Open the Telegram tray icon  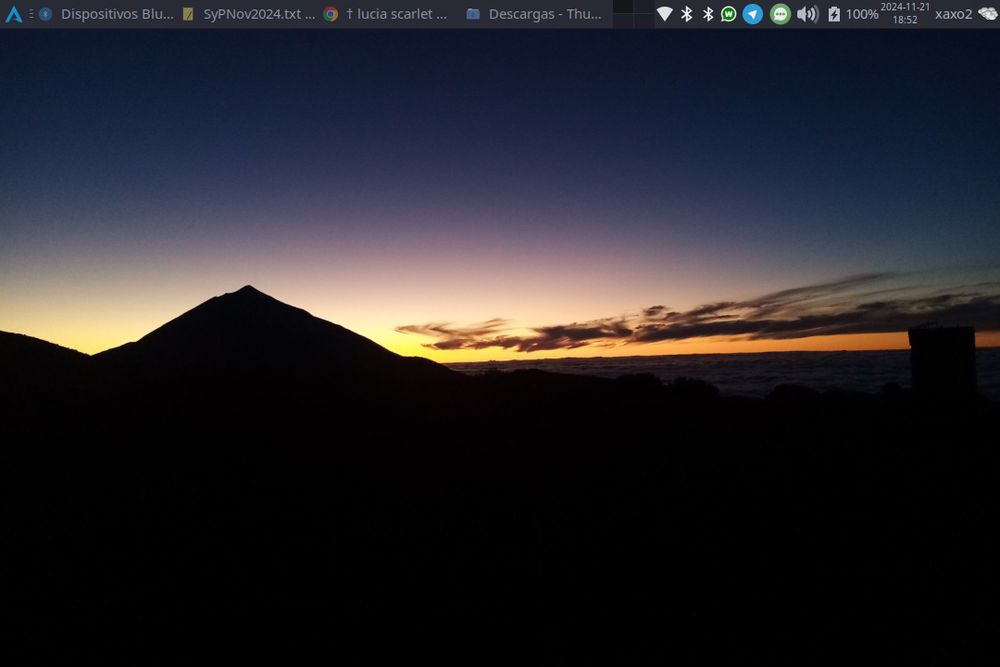tap(753, 13)
